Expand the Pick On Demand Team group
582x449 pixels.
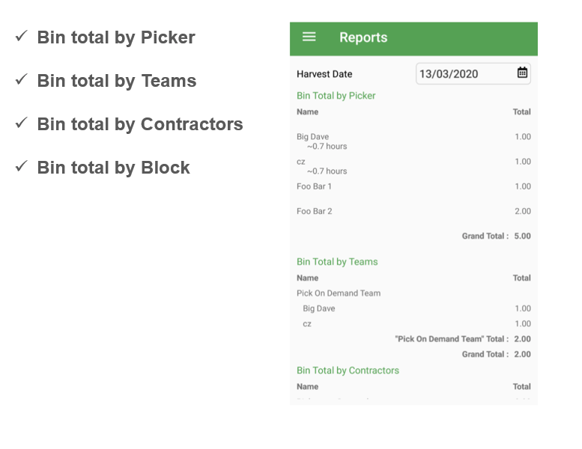click(339, 293)
